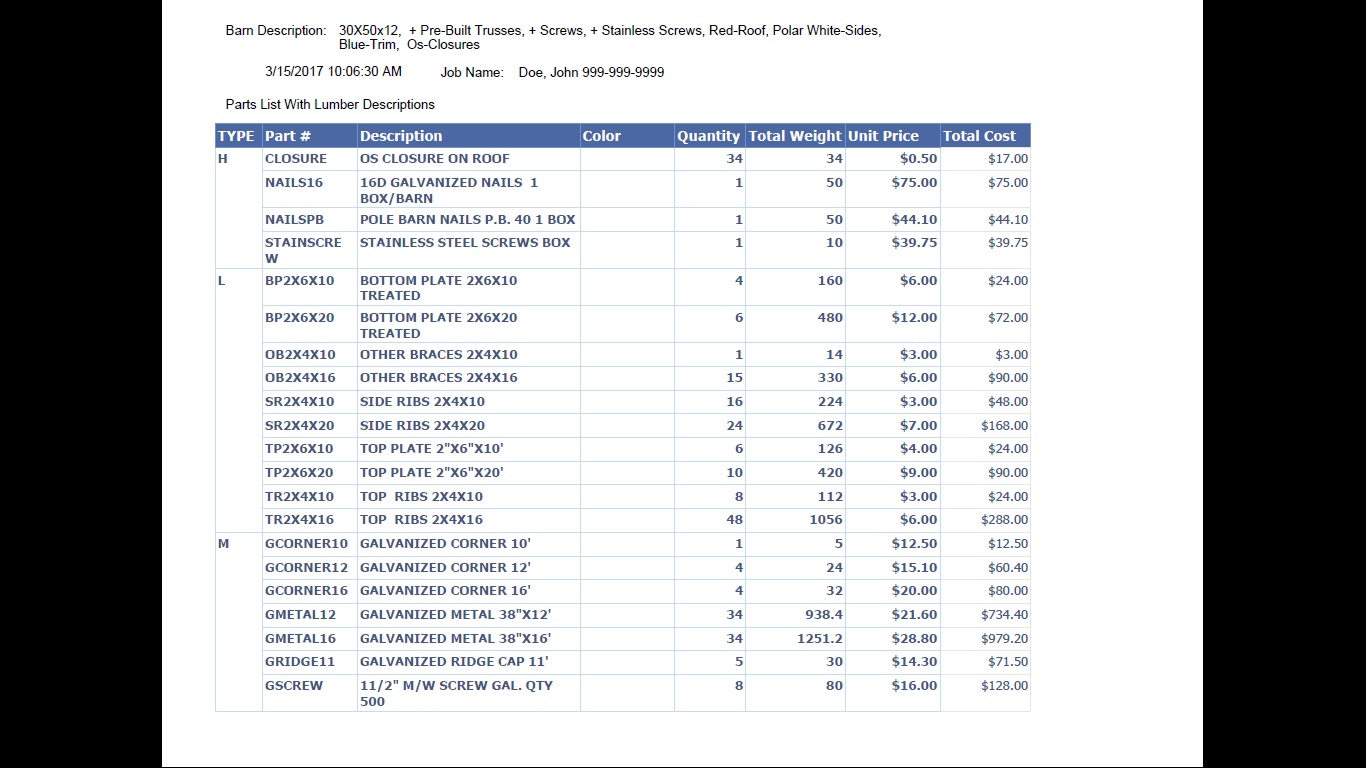Click 11/2" M/W SCREW GAL. description

point(456,694)
